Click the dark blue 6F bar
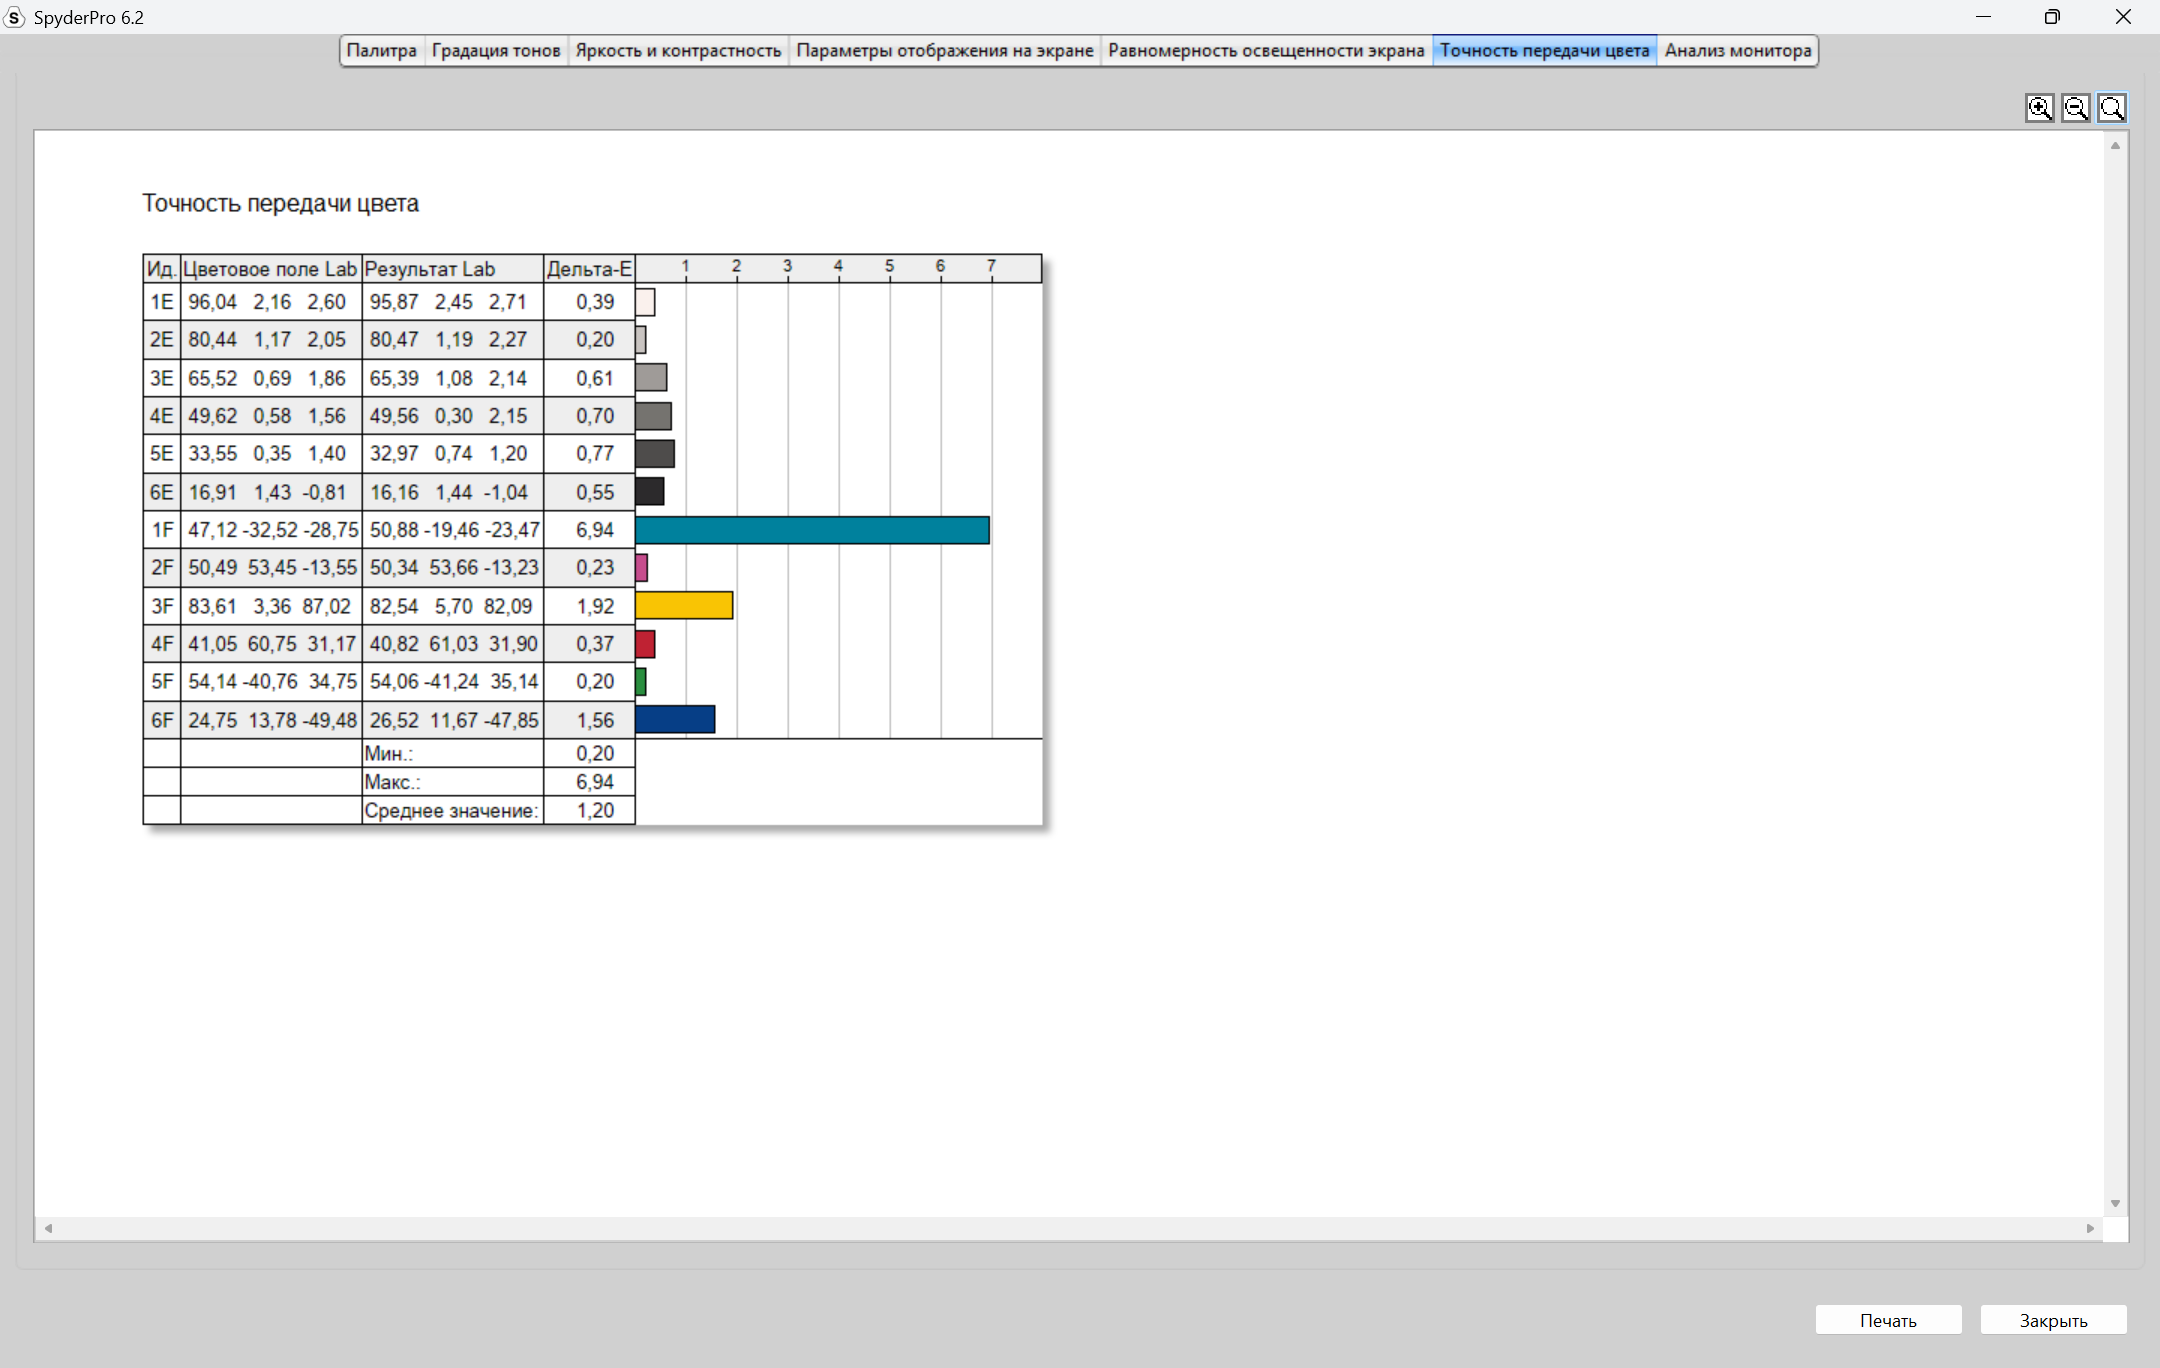The height and width of the screenshot is (1368, 2160). [675, 720]
